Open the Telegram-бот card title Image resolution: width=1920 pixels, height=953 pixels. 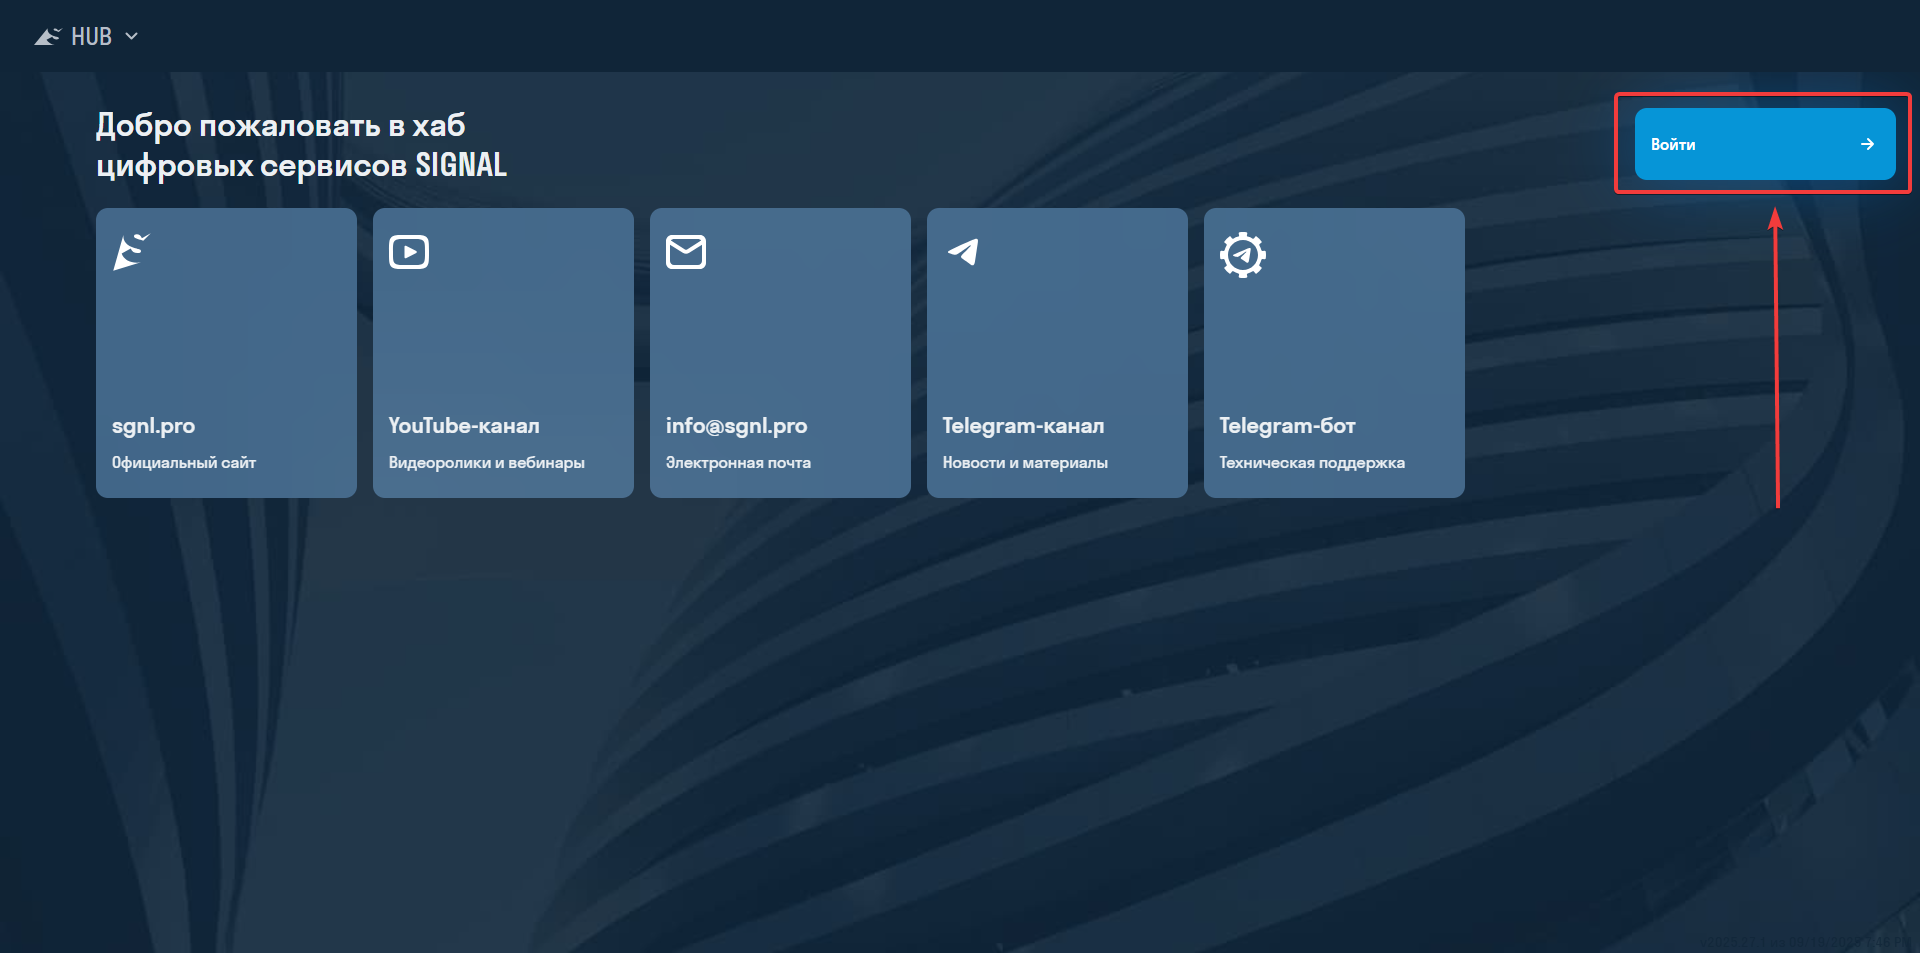pyautogui.click(x=1287, y=426)
